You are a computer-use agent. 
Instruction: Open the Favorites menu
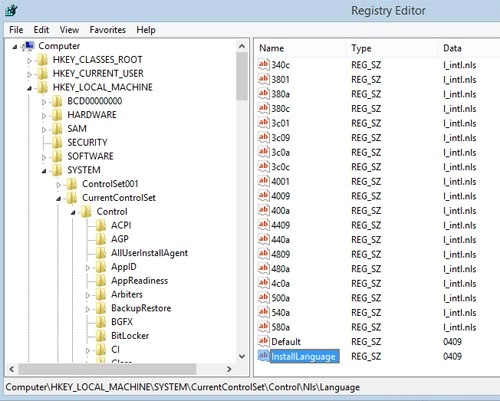pos(107,30)
